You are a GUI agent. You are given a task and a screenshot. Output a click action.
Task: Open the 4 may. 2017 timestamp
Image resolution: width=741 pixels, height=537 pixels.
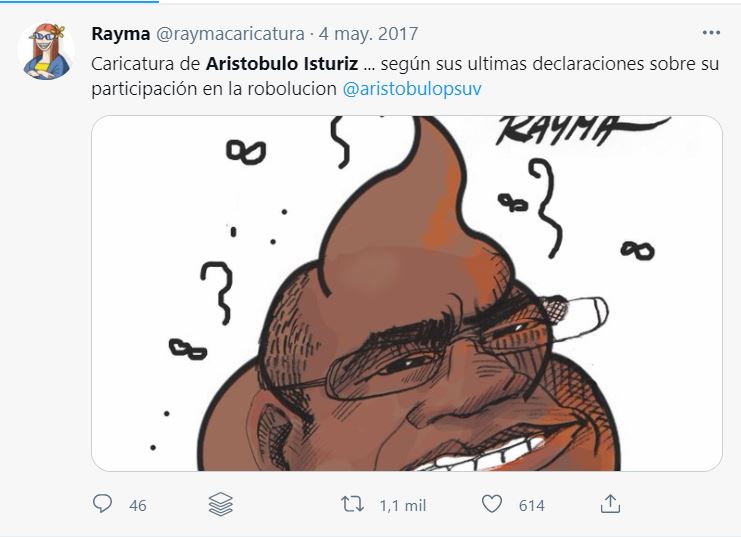tap(369, 34)
